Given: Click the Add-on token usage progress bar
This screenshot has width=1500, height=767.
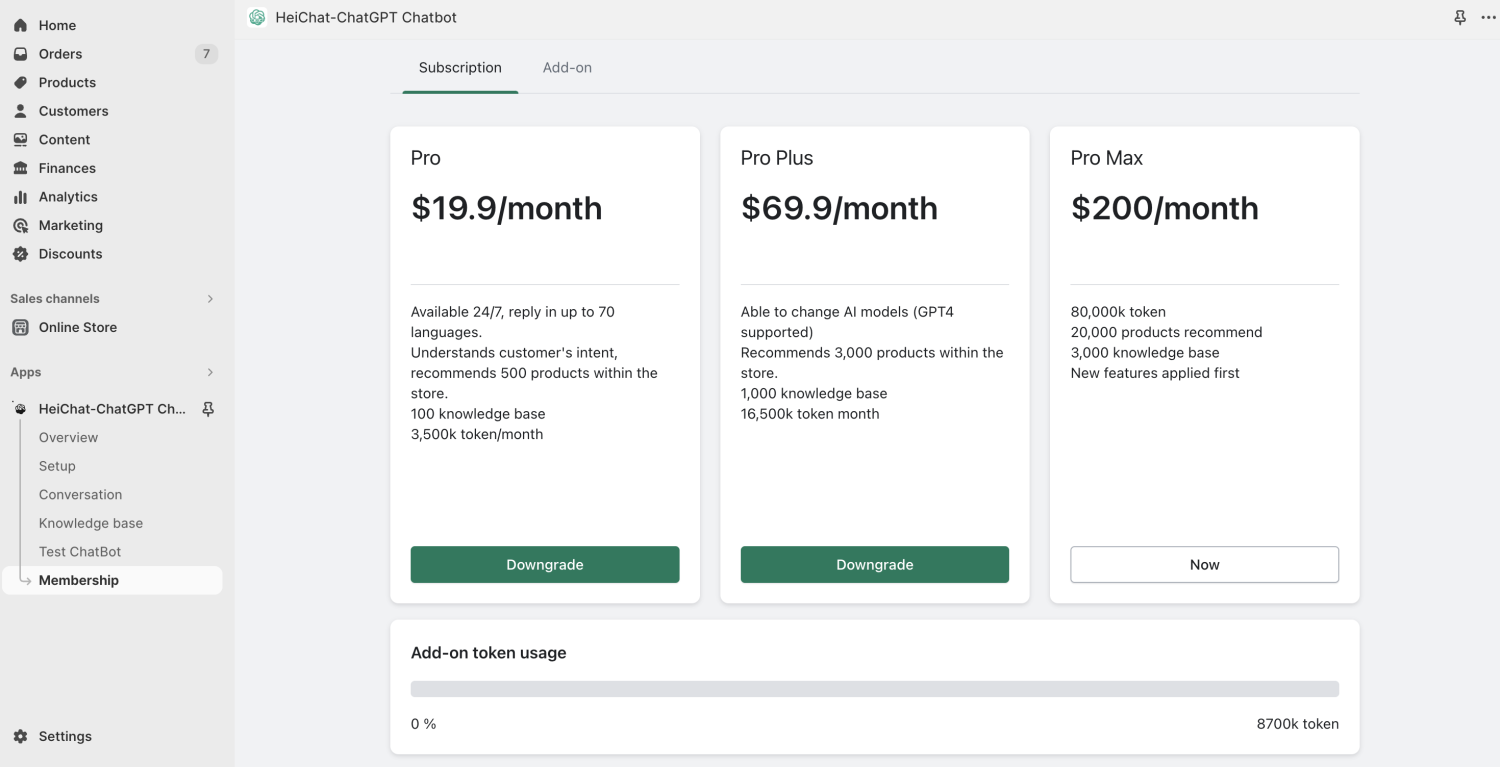Looking at the screenshot, I should pos(875,689).
